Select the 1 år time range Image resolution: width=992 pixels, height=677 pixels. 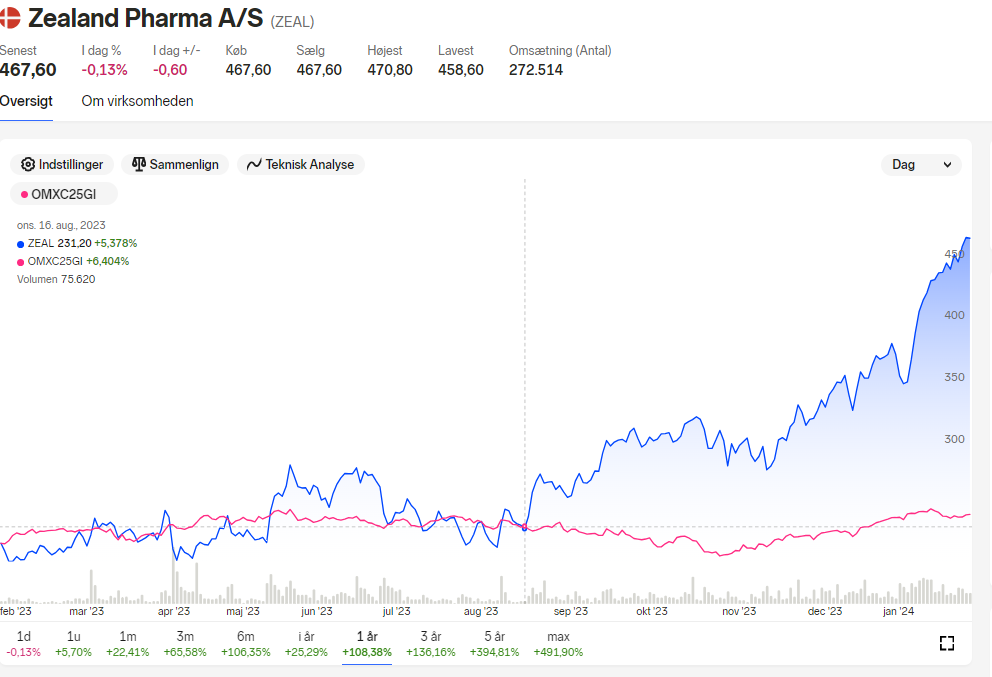click(367, 643)
